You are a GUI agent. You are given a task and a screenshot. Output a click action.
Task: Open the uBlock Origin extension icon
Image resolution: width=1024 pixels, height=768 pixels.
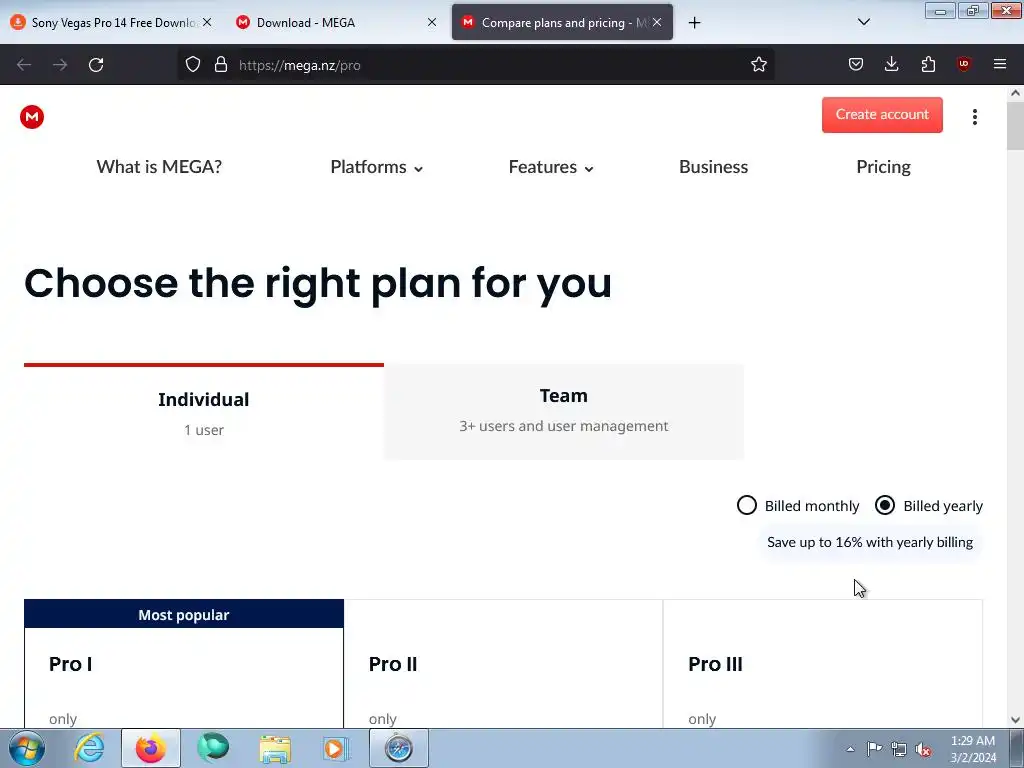963,64
